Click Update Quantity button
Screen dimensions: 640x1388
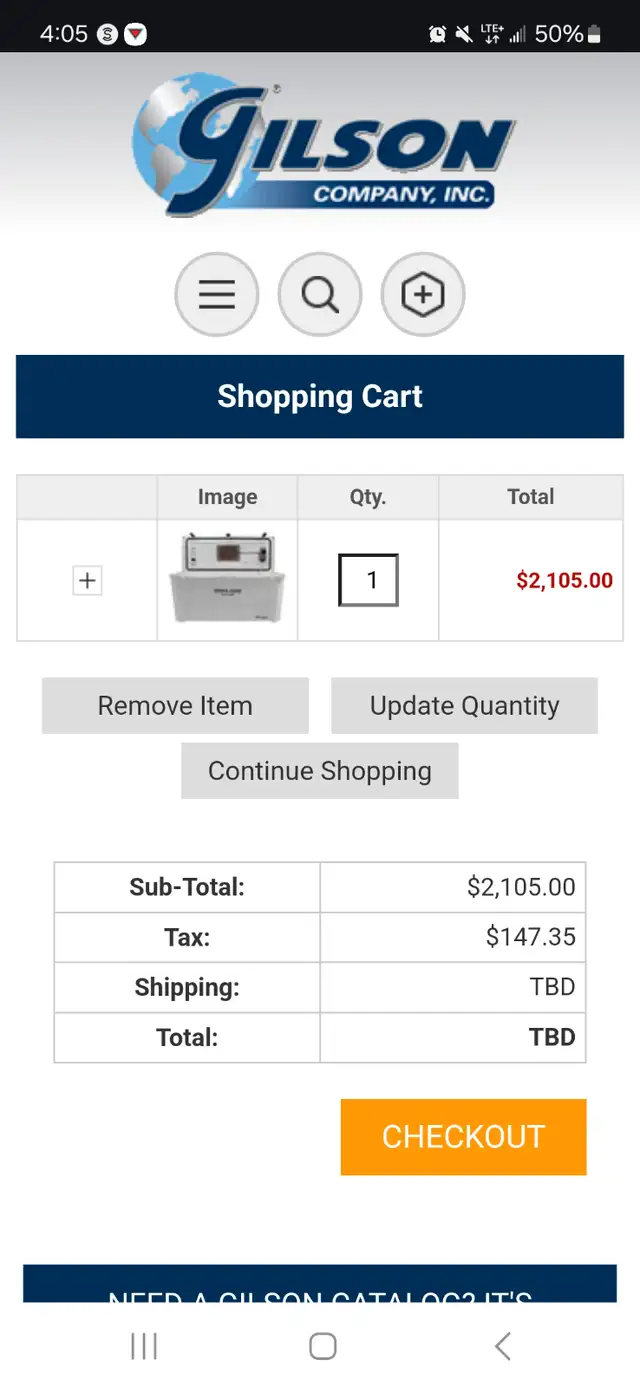(464, 706)
